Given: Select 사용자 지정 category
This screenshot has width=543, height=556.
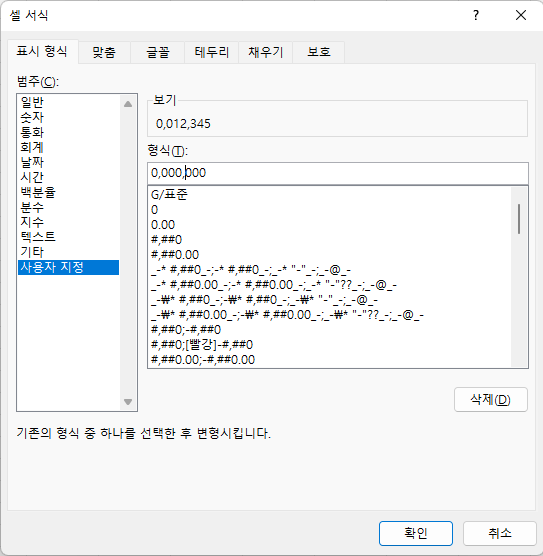Looking at the screenshot, I should (x=68, y=267).
